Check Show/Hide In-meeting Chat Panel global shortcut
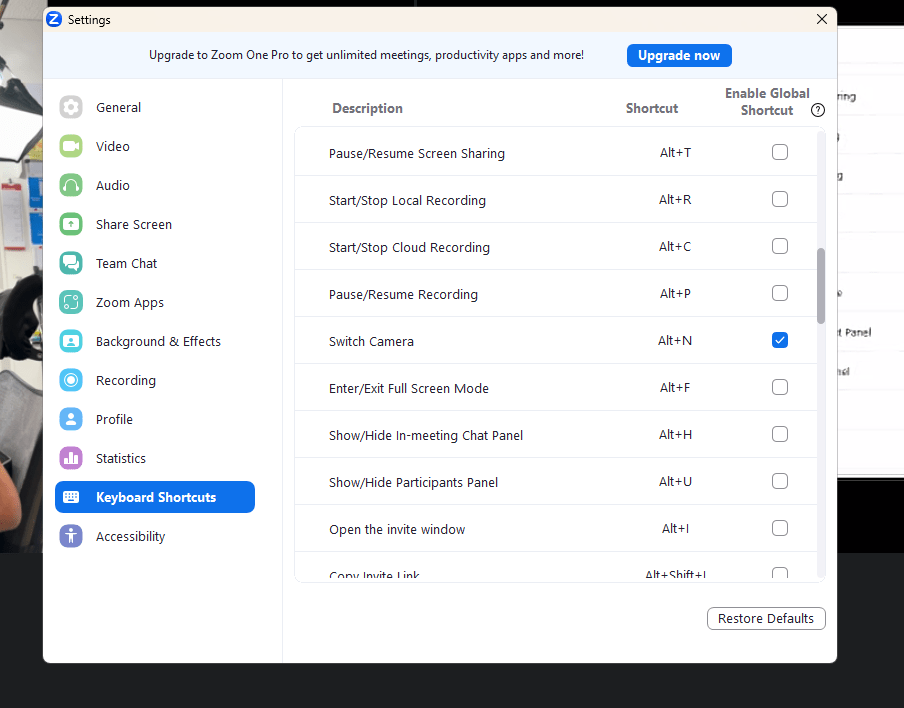Screen dimensions: 904x708 (779, 434)
